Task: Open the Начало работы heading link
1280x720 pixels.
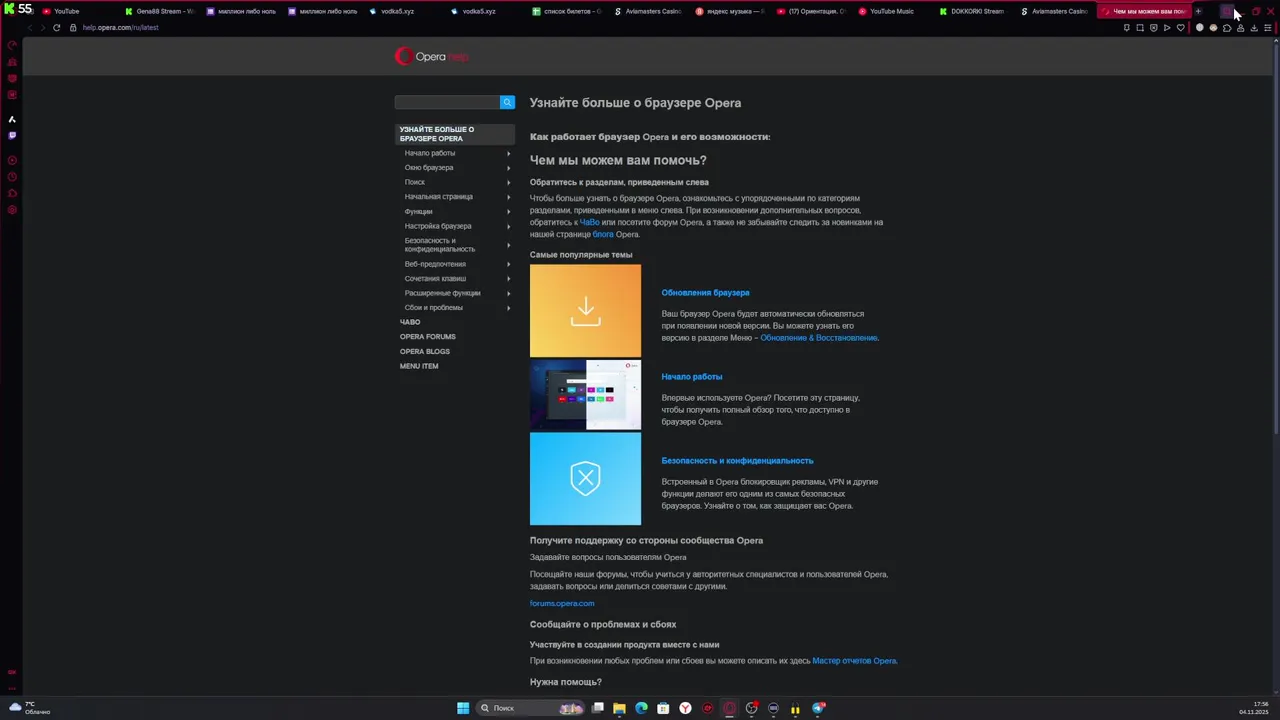Action: coord(691,377)
